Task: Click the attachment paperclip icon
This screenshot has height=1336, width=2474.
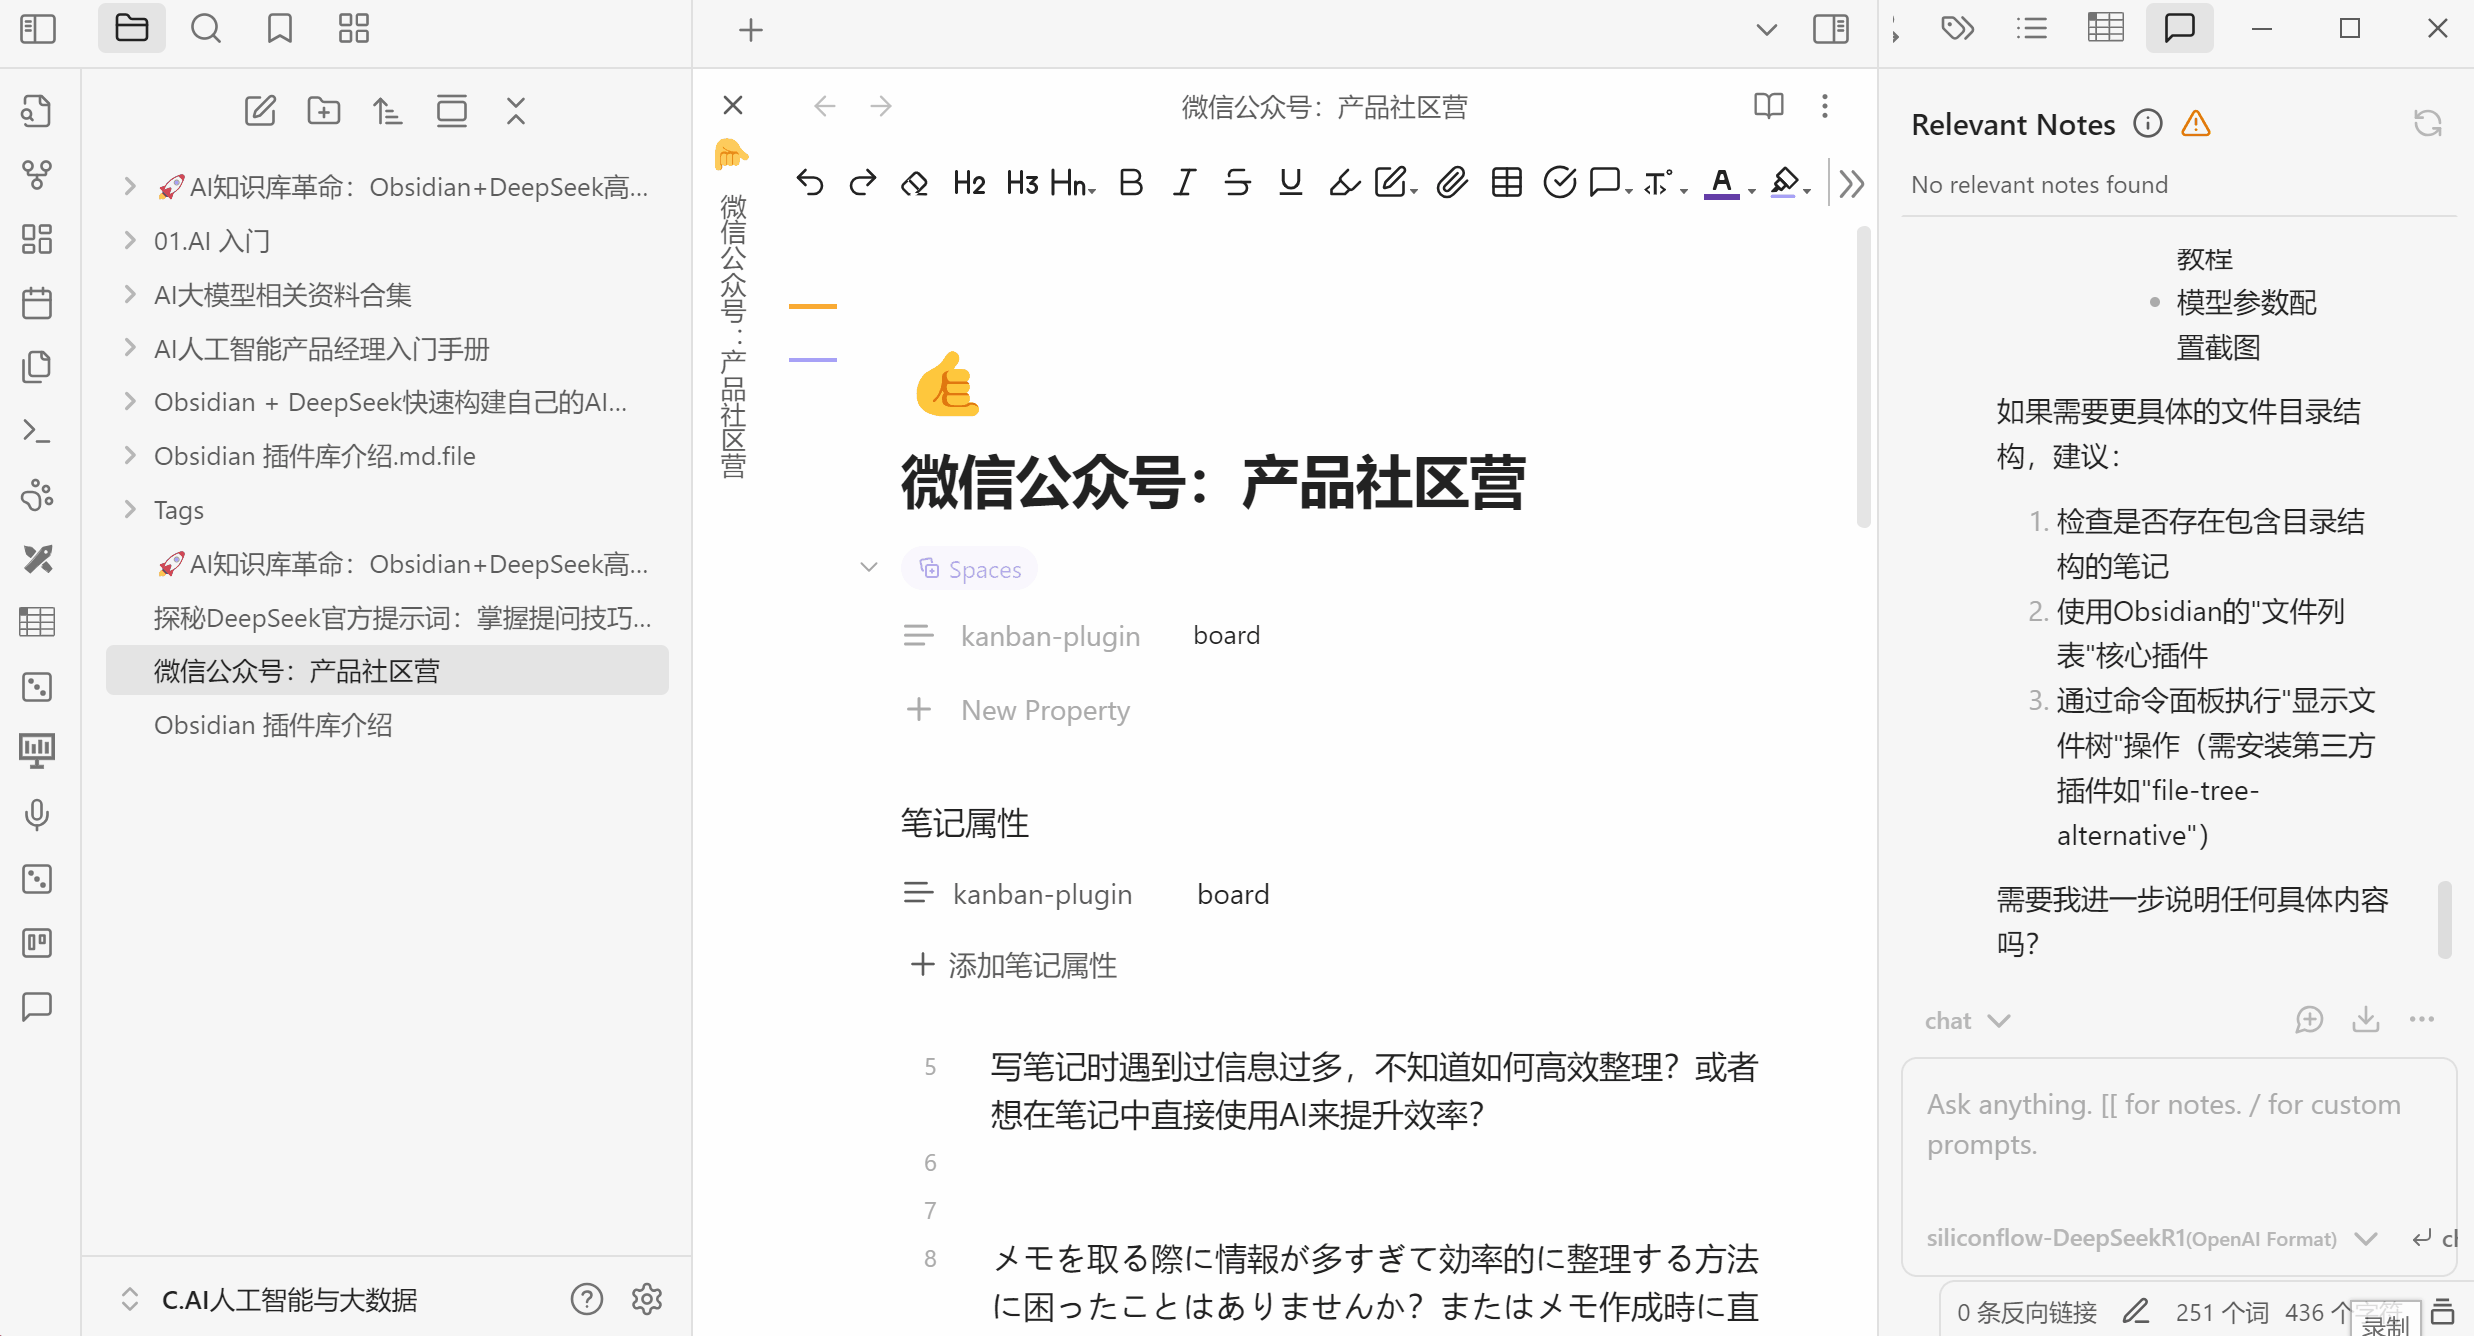Action: [1452, 183]
